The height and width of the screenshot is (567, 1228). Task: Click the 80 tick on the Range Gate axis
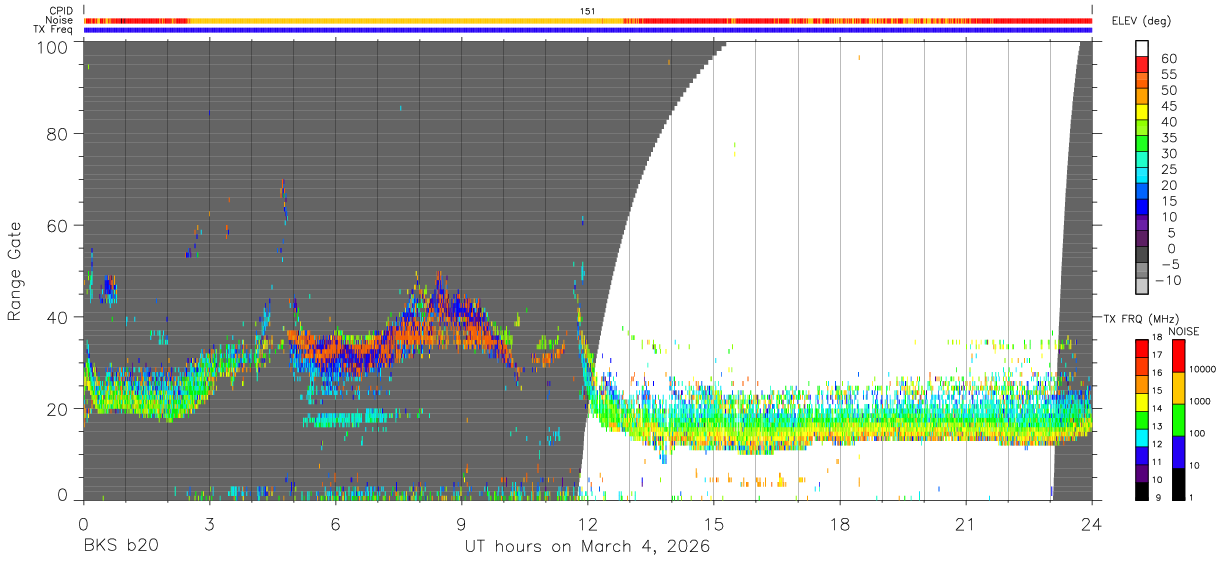[x=59, y=133]
